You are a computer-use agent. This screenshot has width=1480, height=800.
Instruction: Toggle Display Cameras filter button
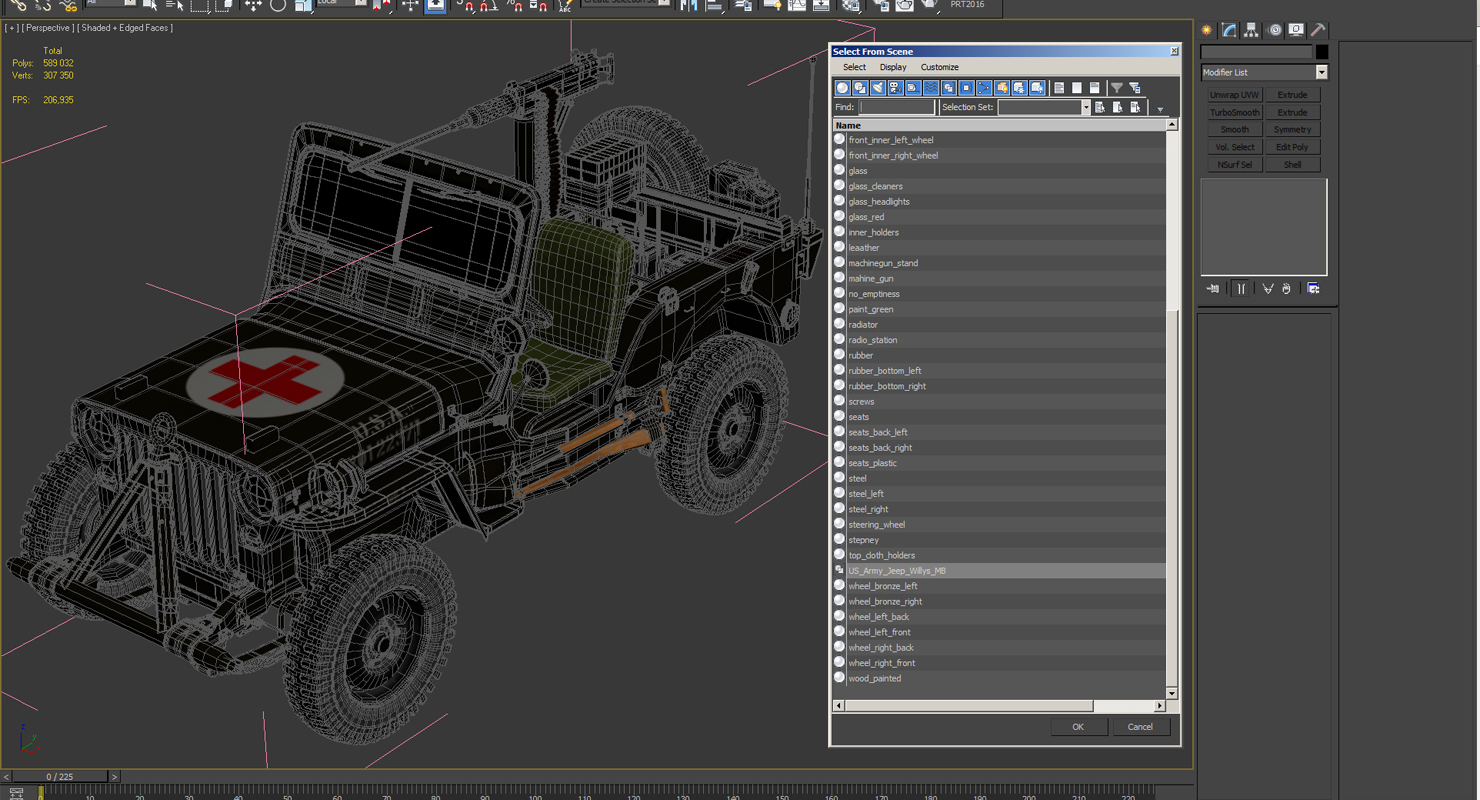point(895,88)
